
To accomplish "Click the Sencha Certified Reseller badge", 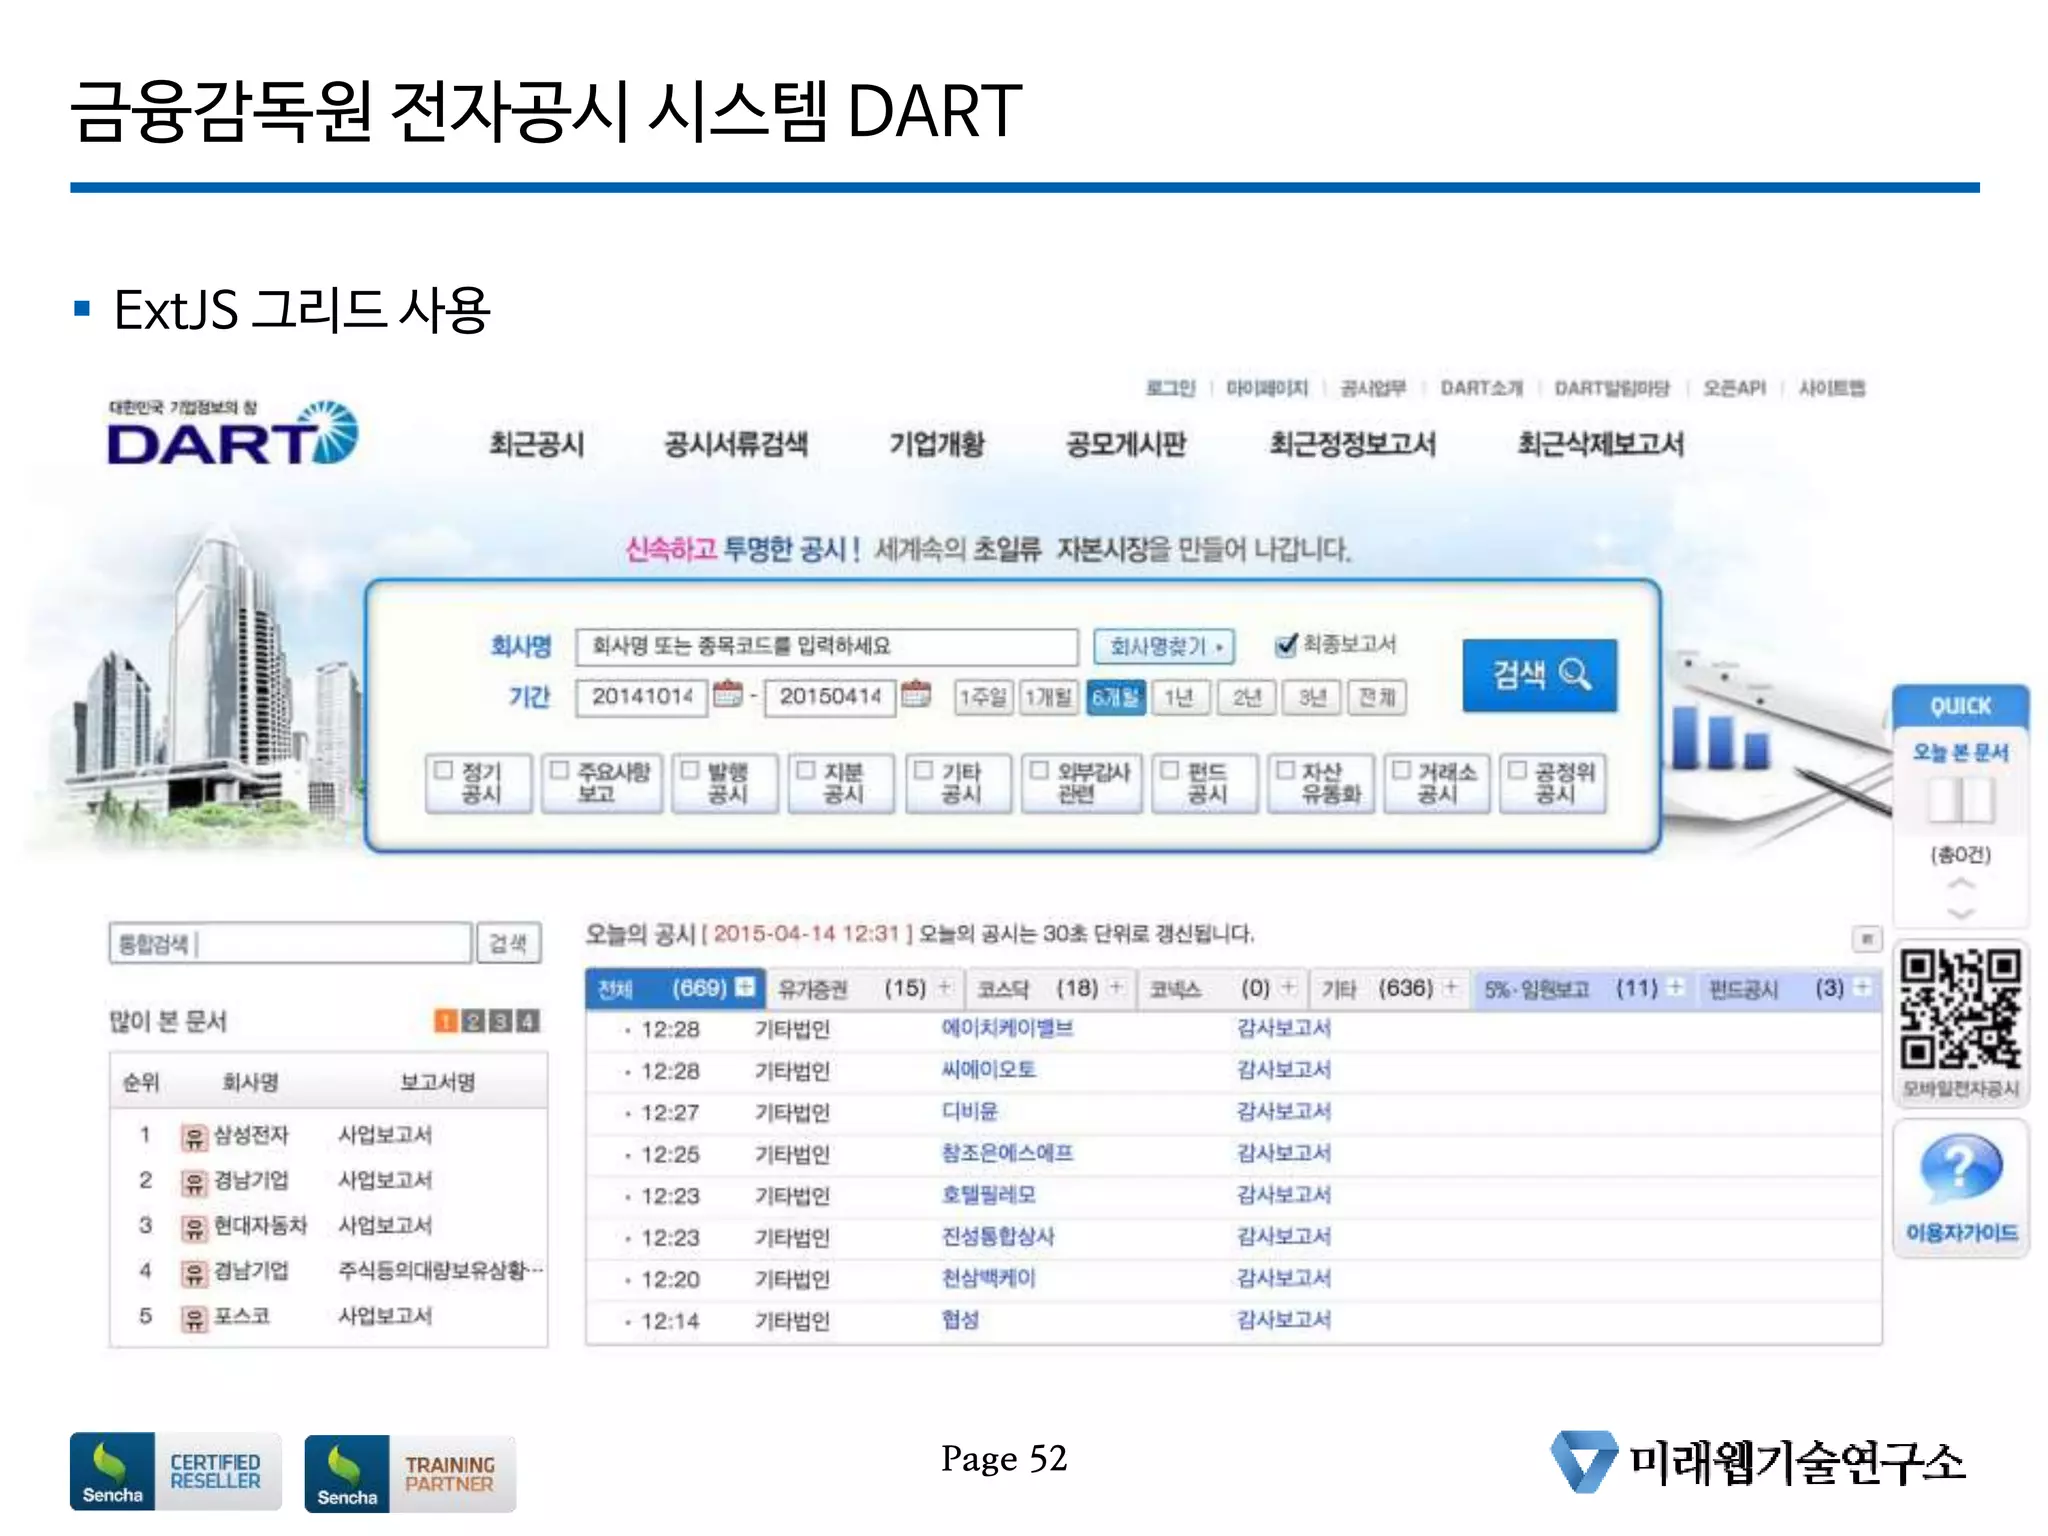I will [x=175, y=1471].
